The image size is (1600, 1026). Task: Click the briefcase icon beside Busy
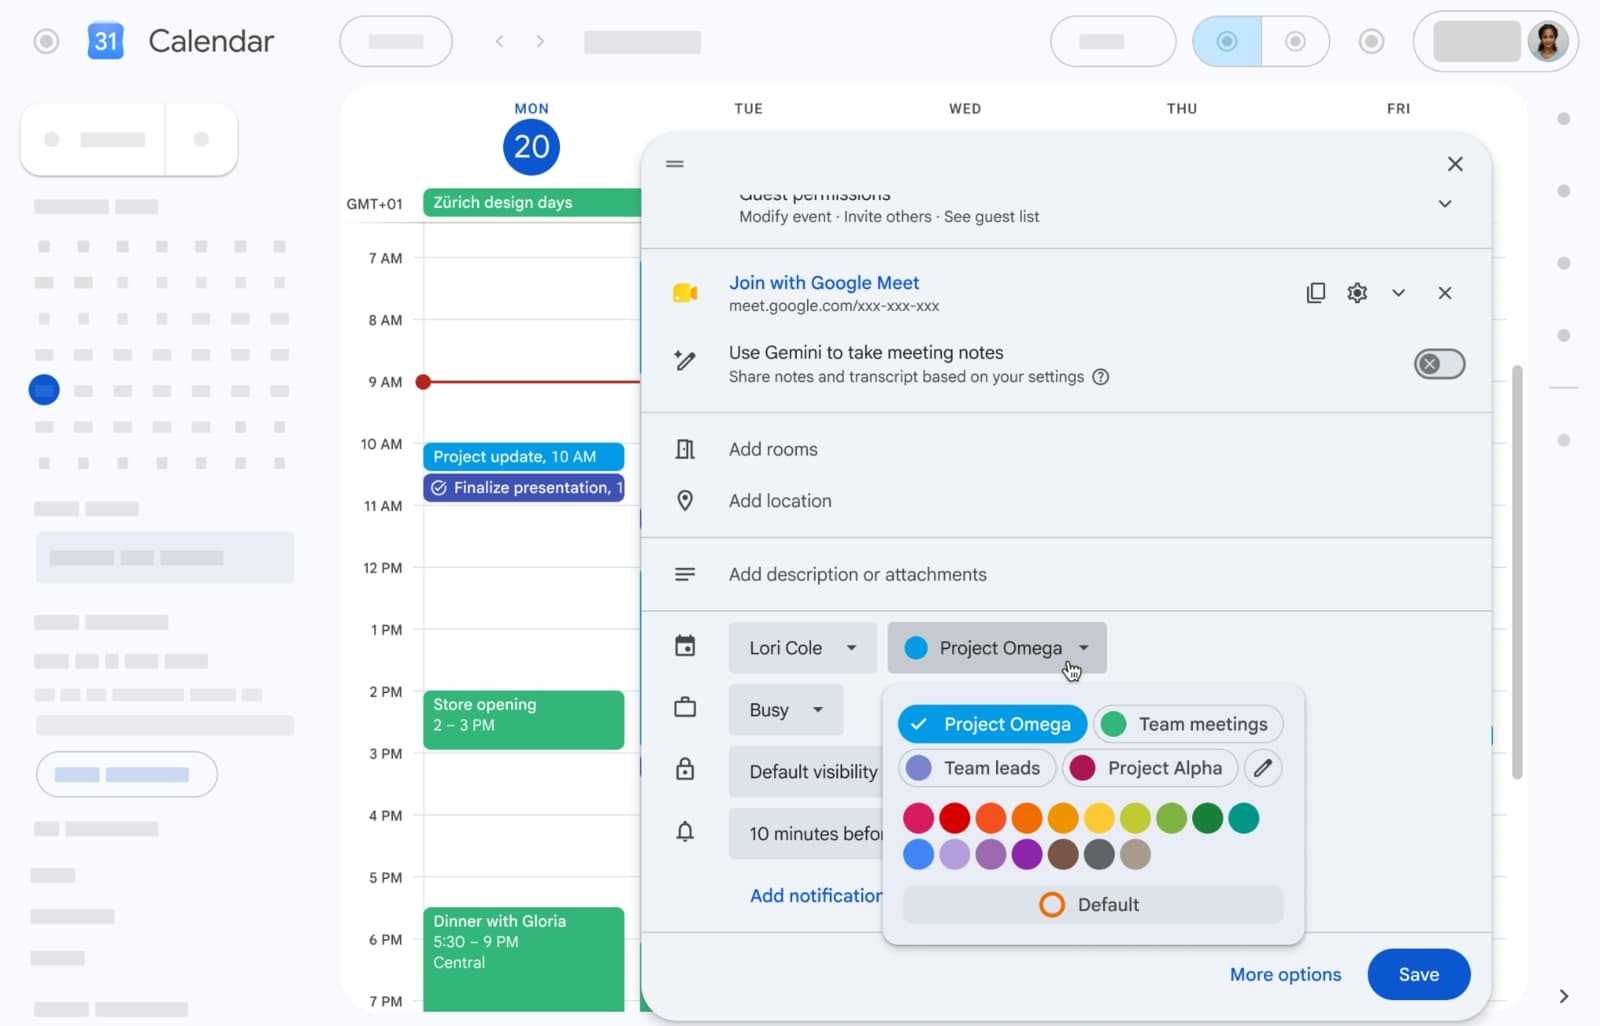click(x=685, y=708)
